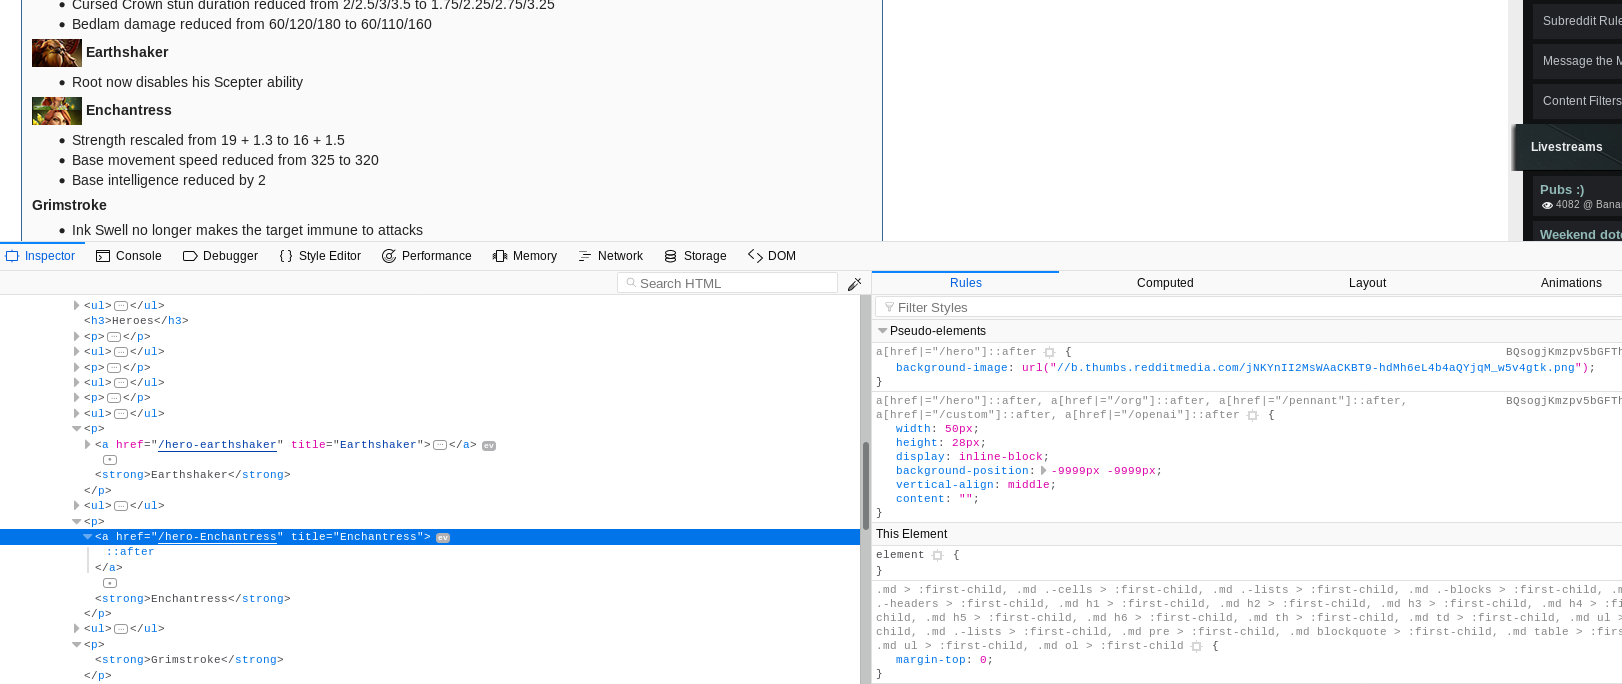This screenshot has height=684, width=1622.
Task: Select the strong Earthshaker node
Action: [x=193, y=475]
